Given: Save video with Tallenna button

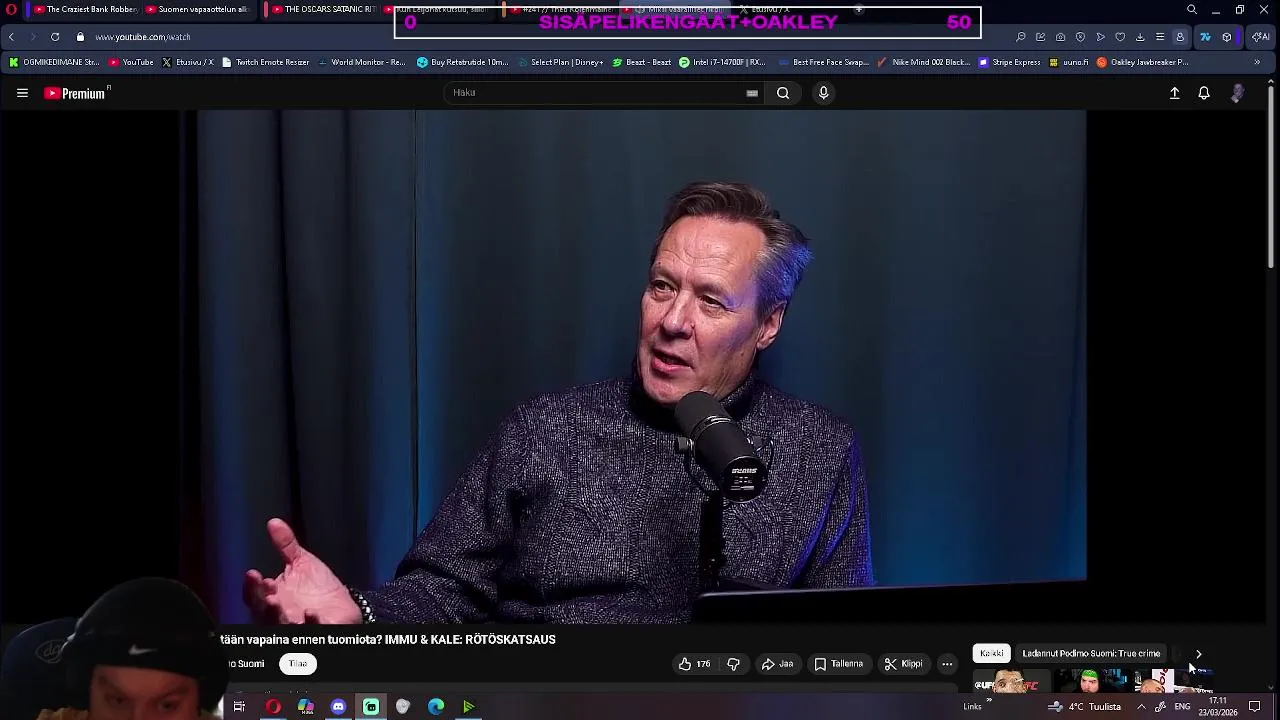Looking at the screenshot, I should coord(838,664).
